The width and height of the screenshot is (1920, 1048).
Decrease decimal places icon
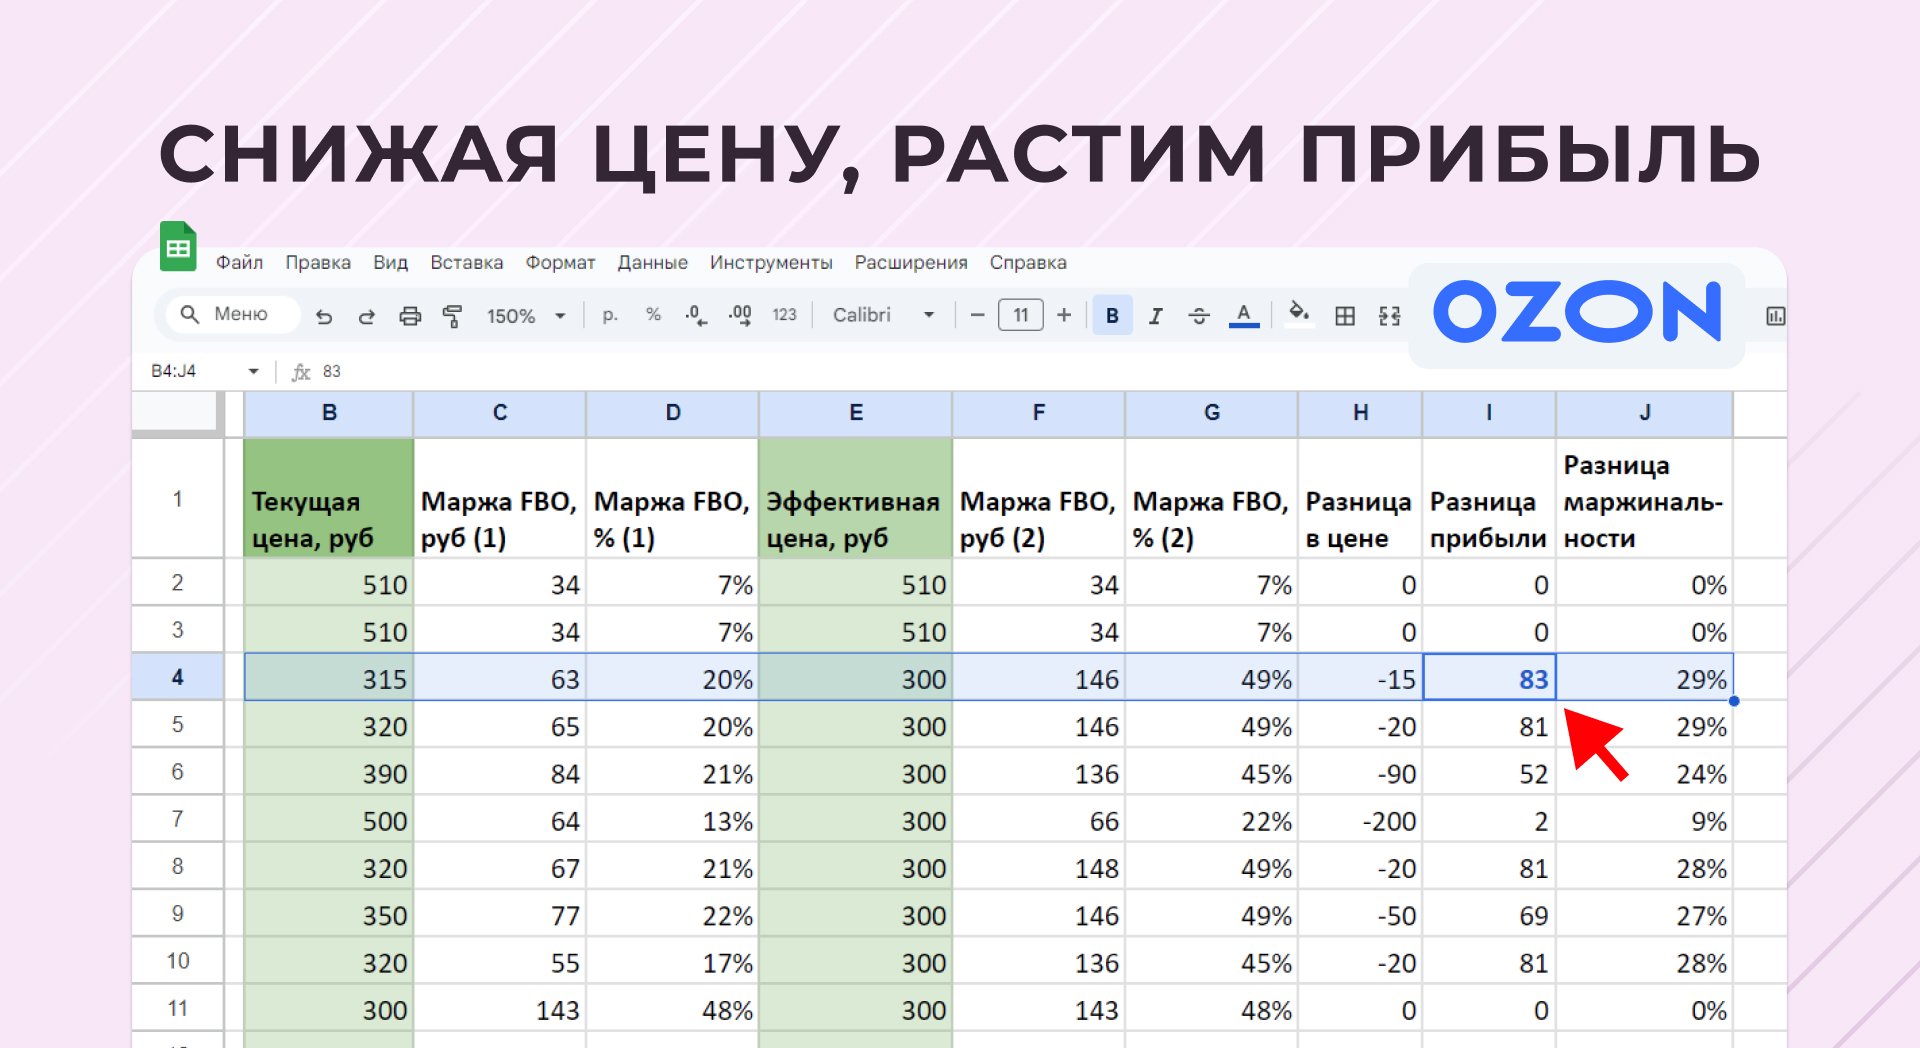(x=696, y=315)
